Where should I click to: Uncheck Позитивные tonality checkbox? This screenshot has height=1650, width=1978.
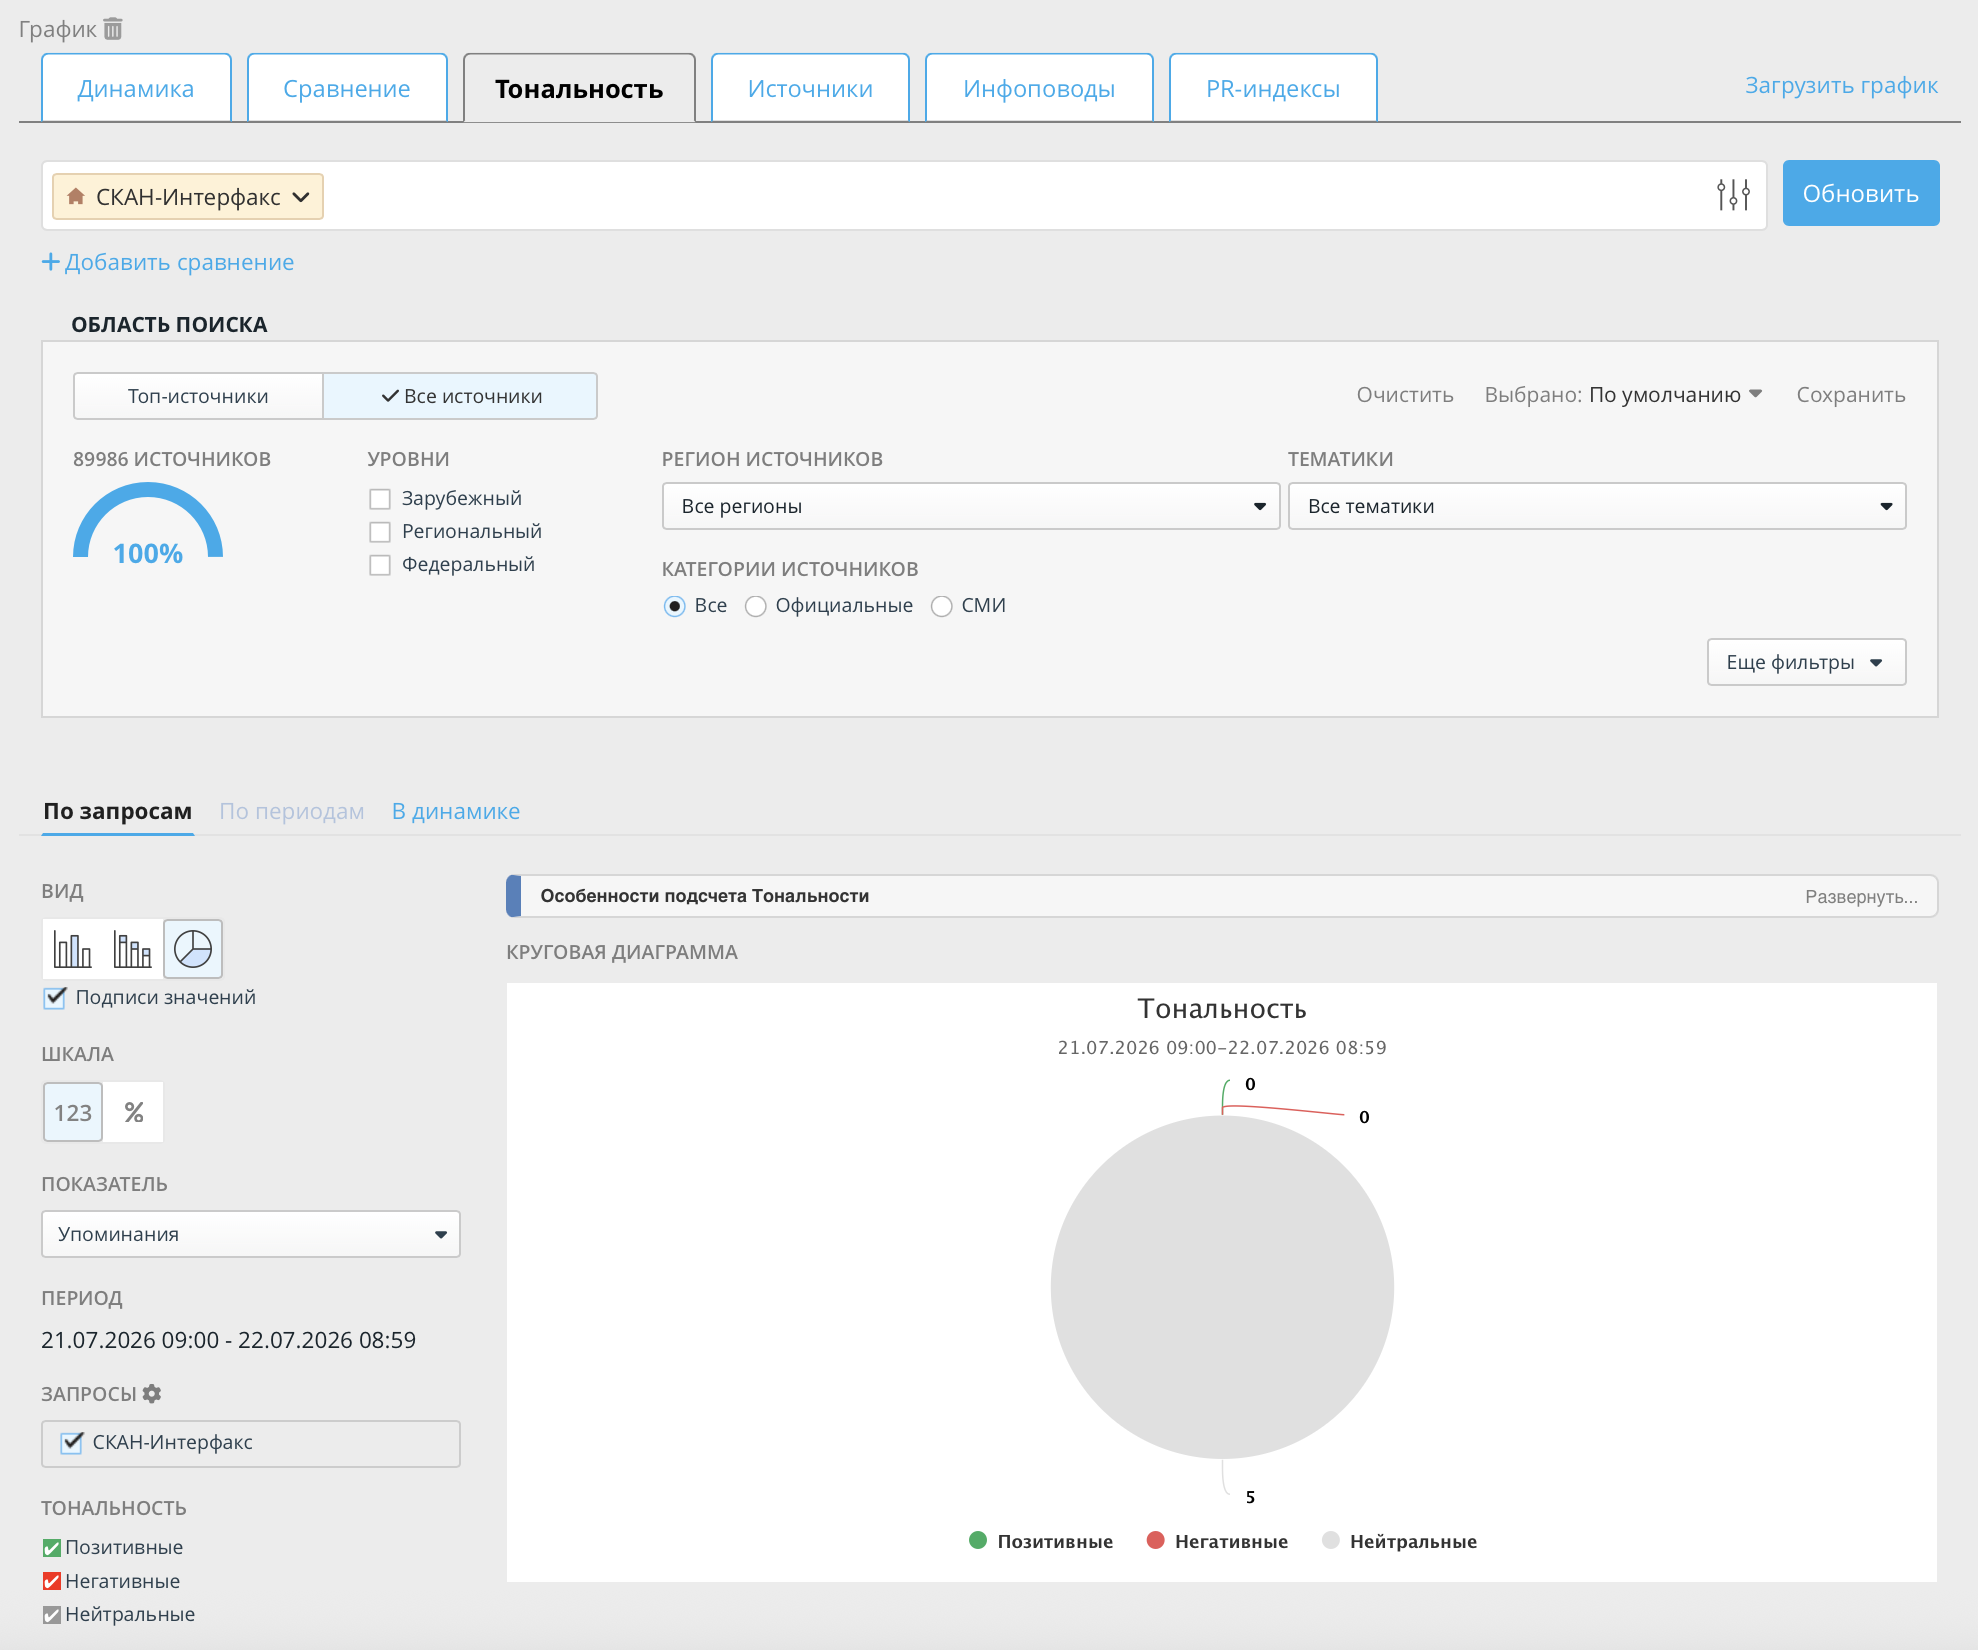click(x=52, y=1548)
